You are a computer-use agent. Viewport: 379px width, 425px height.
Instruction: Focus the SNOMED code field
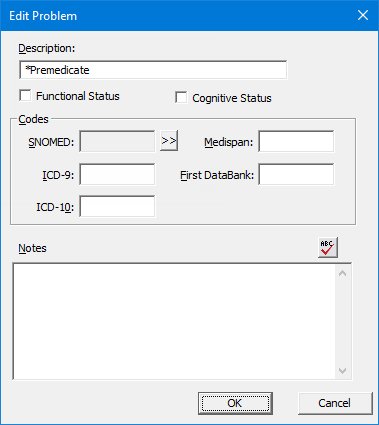[117, 141]
